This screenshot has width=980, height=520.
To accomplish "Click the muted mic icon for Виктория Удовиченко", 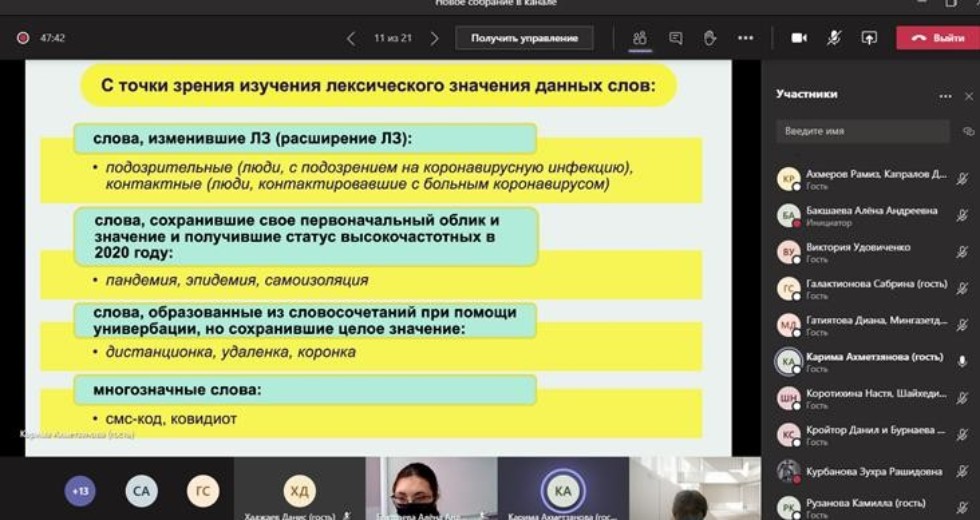I will [x=962, y=251].
